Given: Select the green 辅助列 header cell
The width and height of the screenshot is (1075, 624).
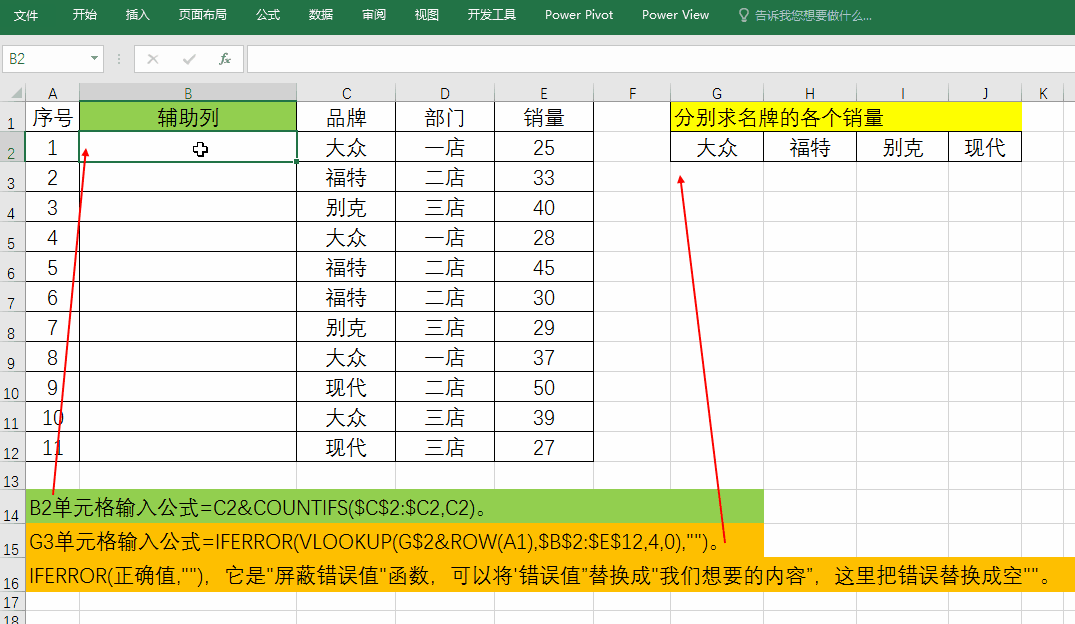Looking at the screenshot, I should tap(188, 117).
